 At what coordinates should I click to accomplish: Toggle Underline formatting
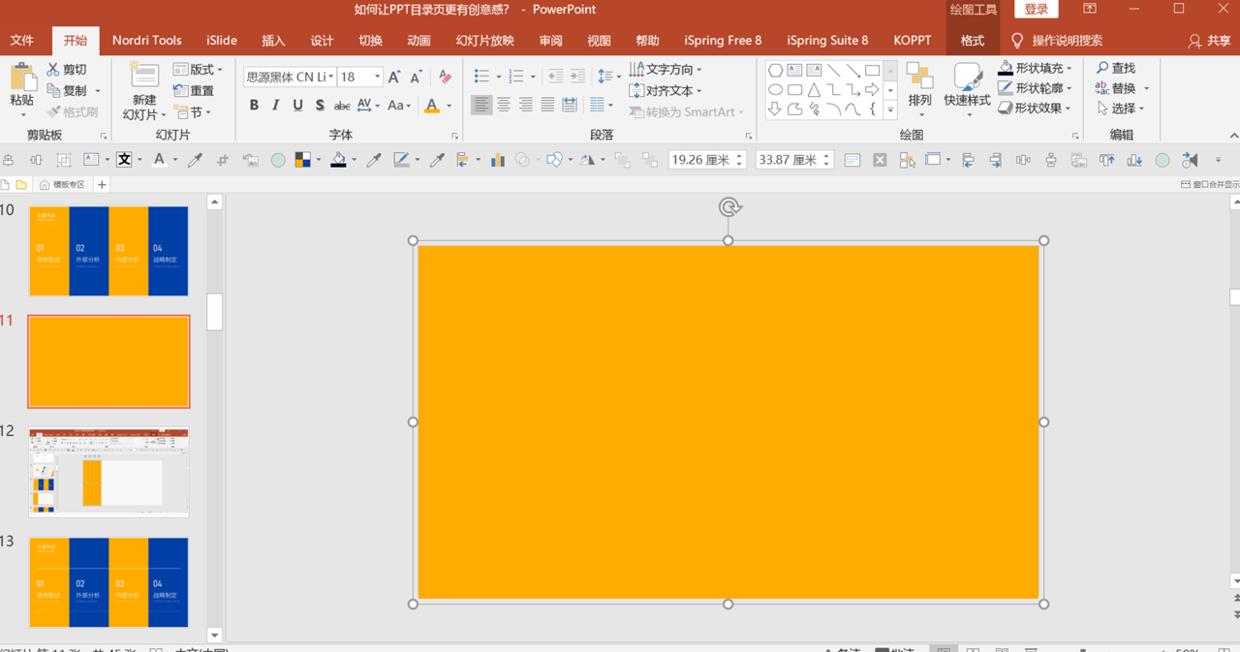[298, 105]
